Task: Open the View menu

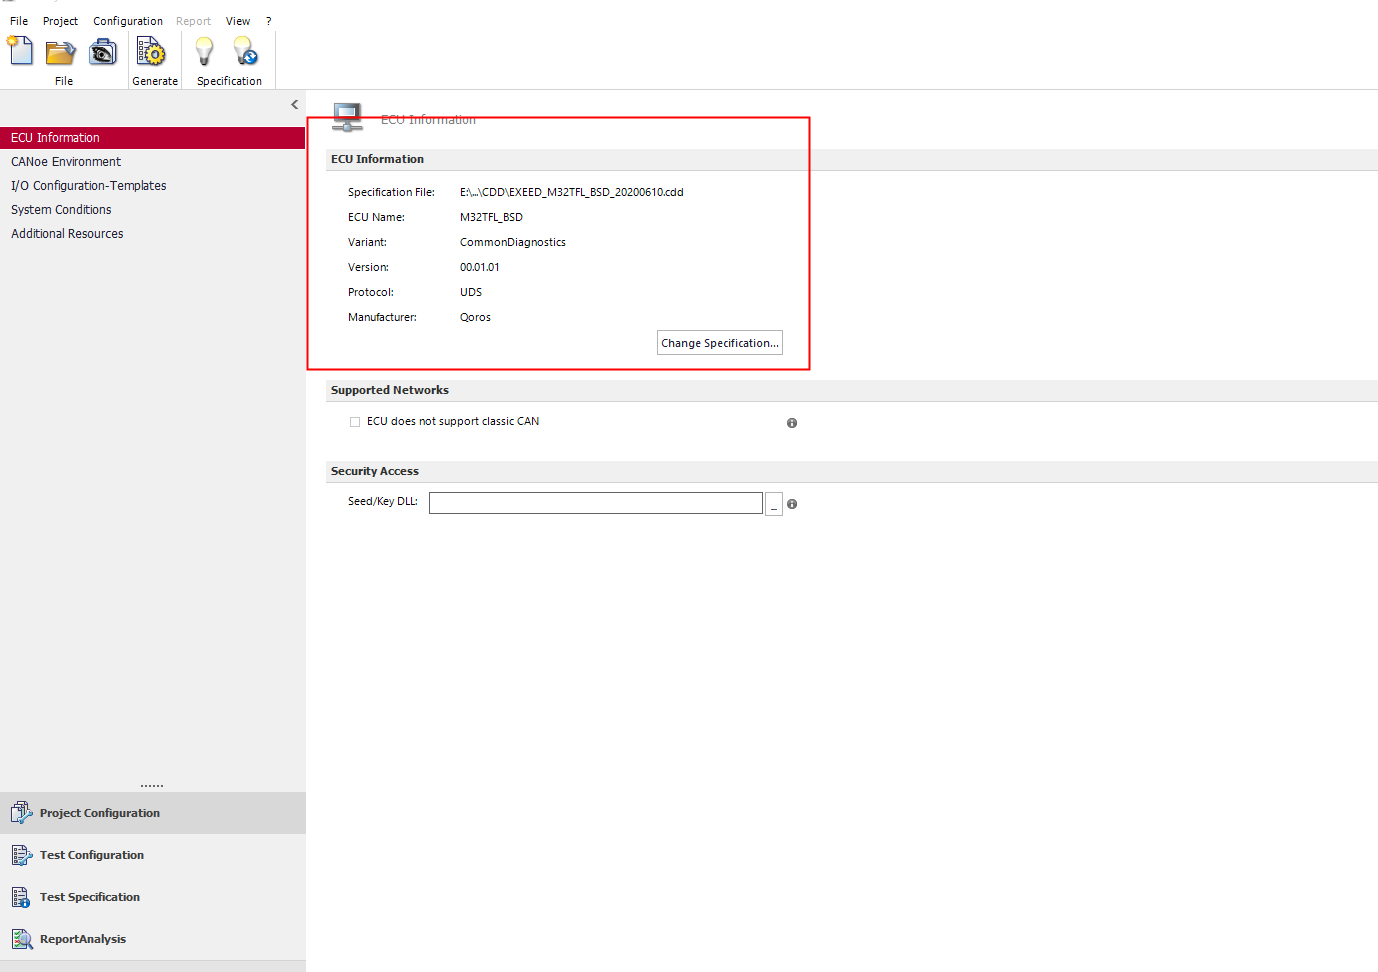Action: click(238, 21)
